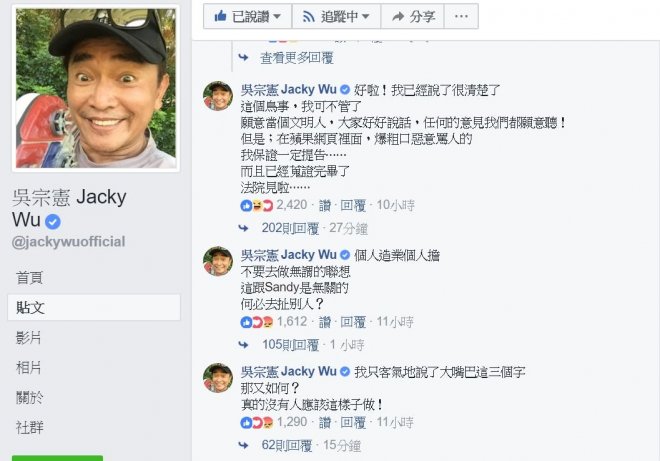Expand the 105則回覆 reply thread

tap(290, 345)
